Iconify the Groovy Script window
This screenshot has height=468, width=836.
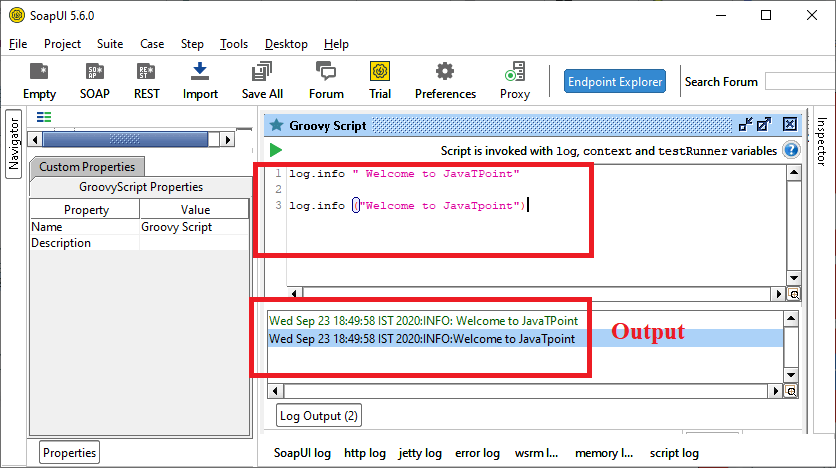pos(745,125)
